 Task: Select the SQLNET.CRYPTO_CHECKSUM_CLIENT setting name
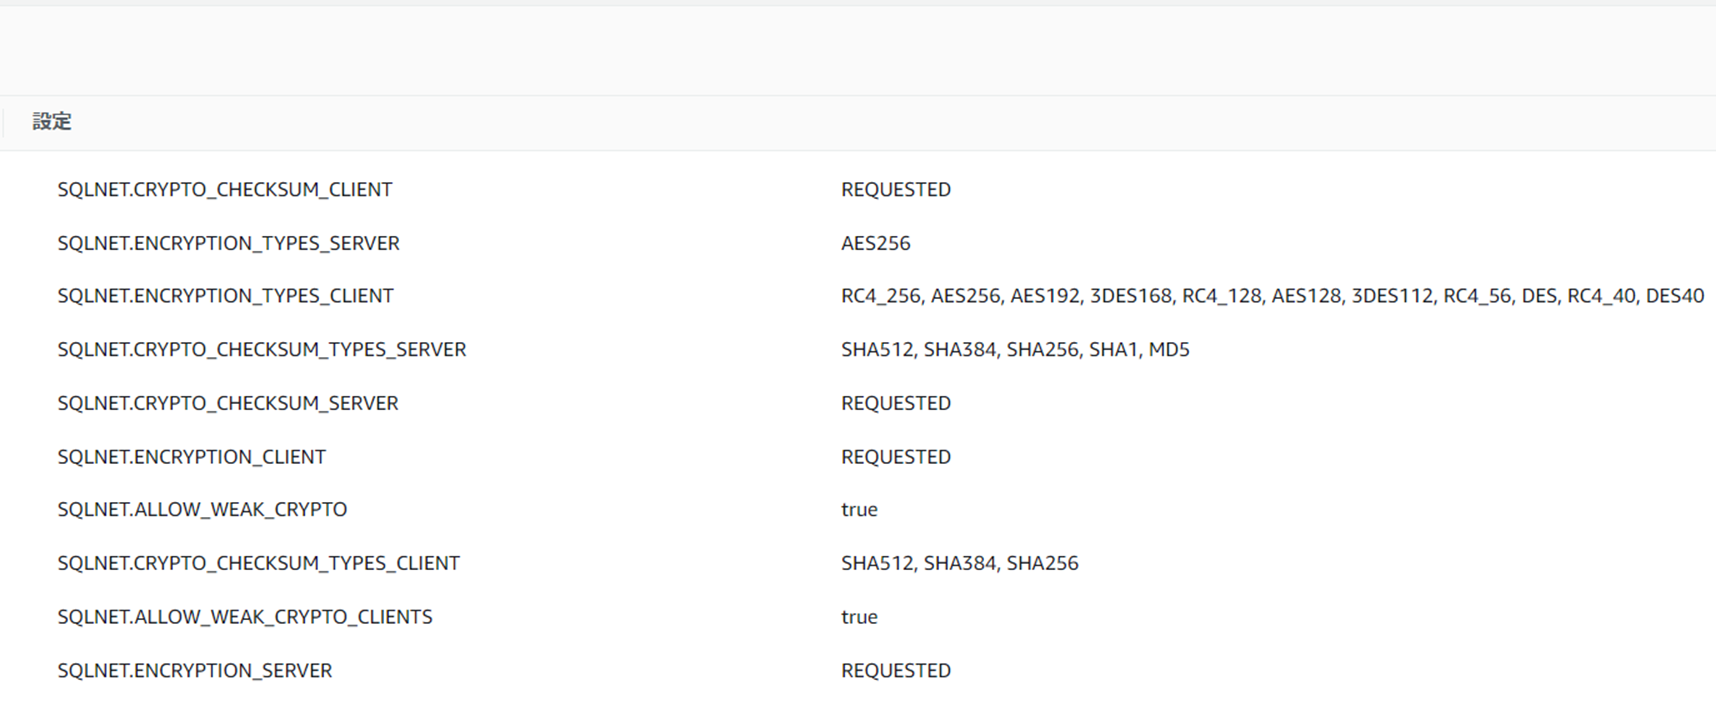pyautogui.click(x=225, y=190)
